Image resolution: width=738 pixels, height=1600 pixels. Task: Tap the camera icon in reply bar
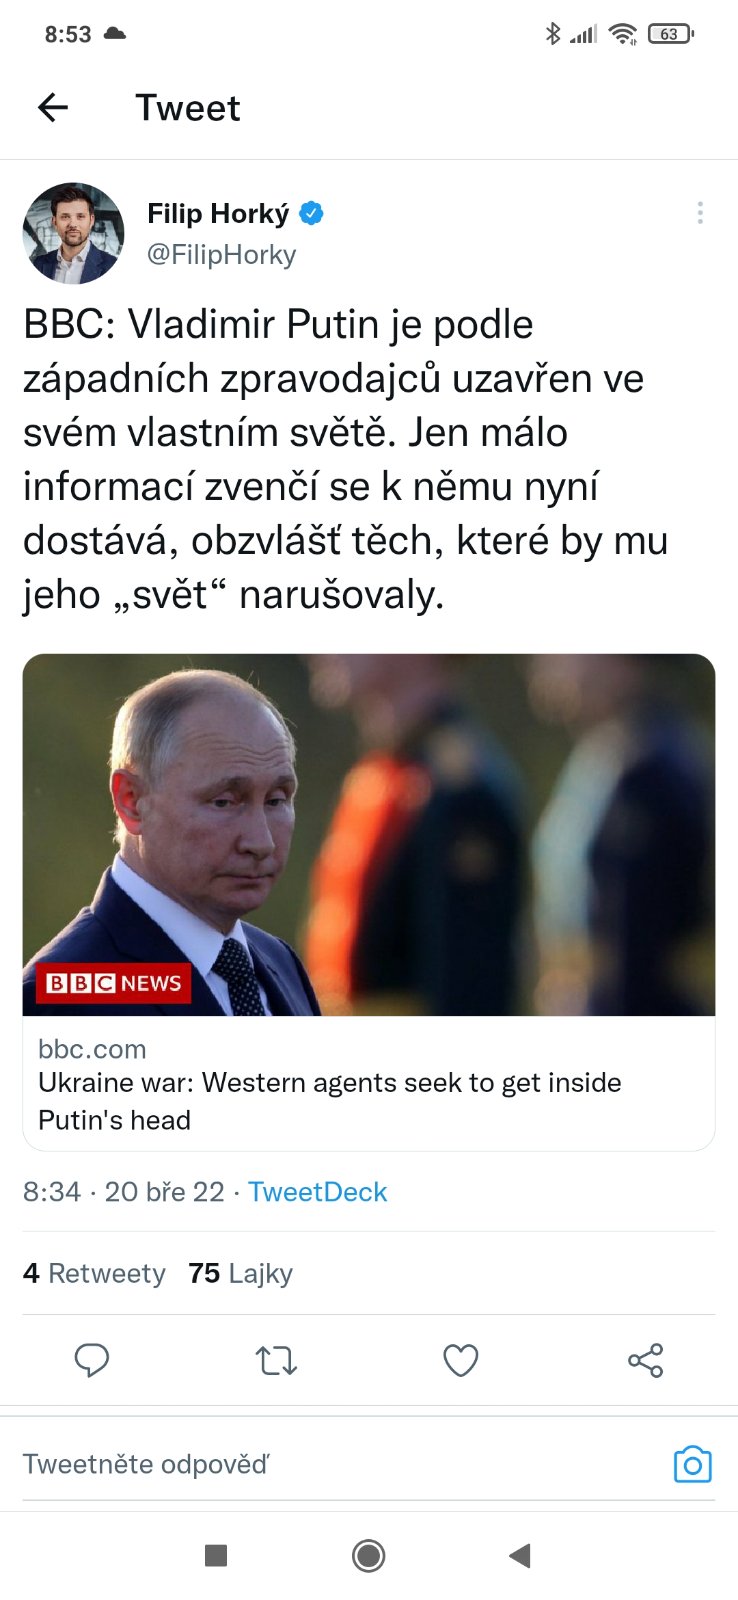point(693,1464)
